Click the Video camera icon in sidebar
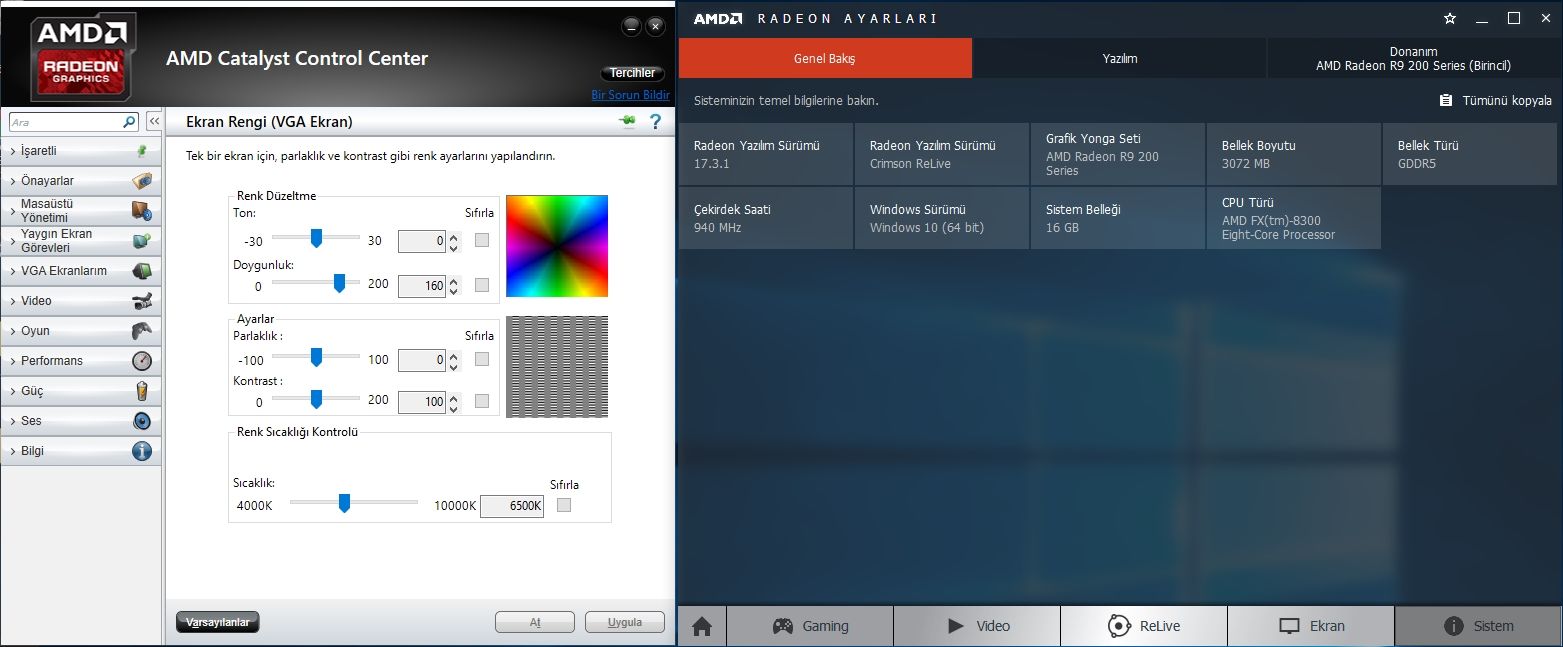The width and height of the screenshot is (1563, 647). click(142, 301)
